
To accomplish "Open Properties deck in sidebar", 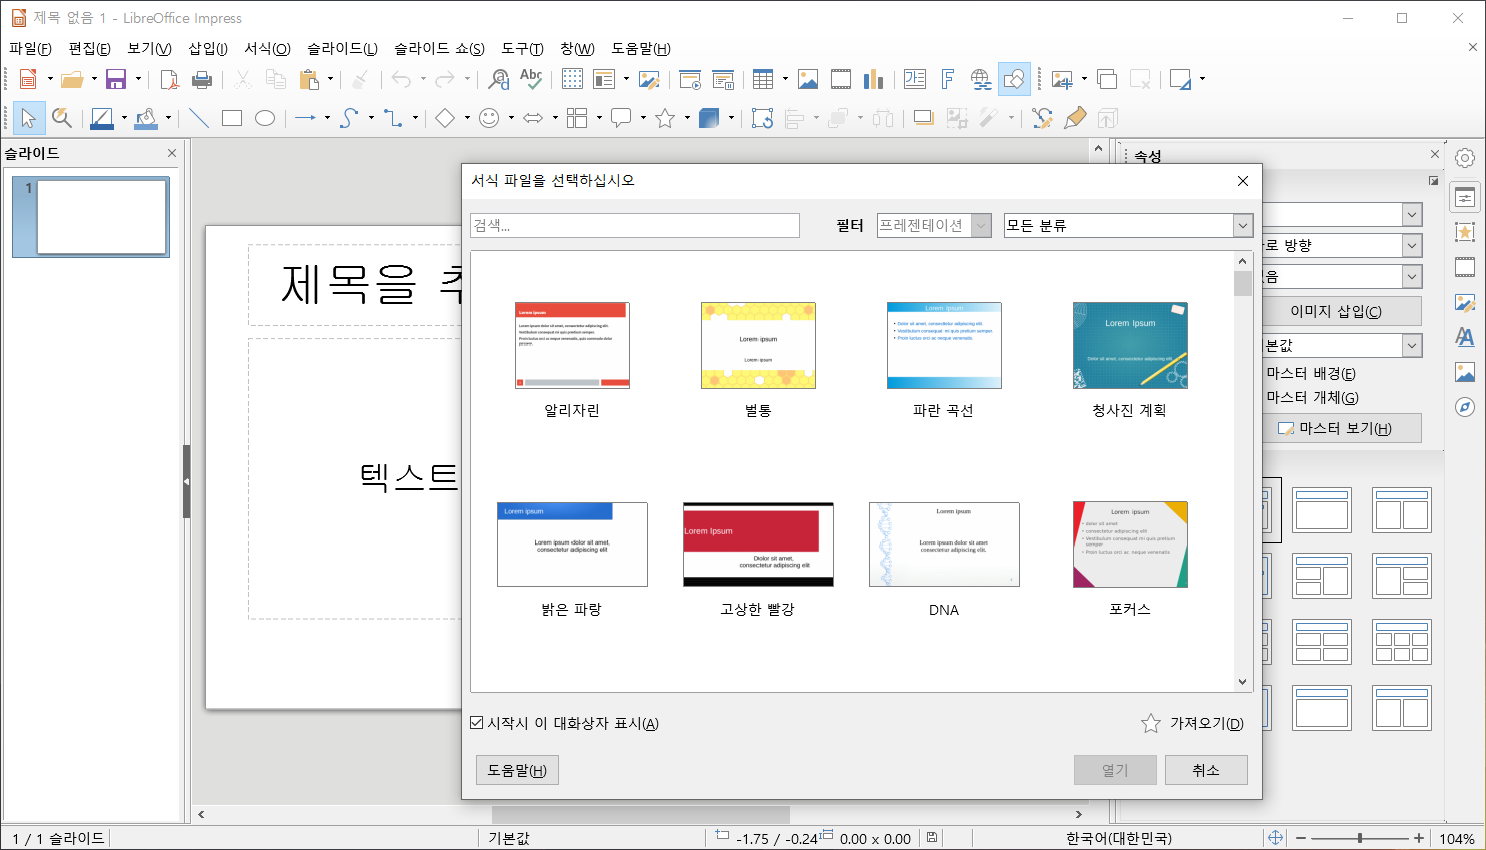I will coord(1465,197).
